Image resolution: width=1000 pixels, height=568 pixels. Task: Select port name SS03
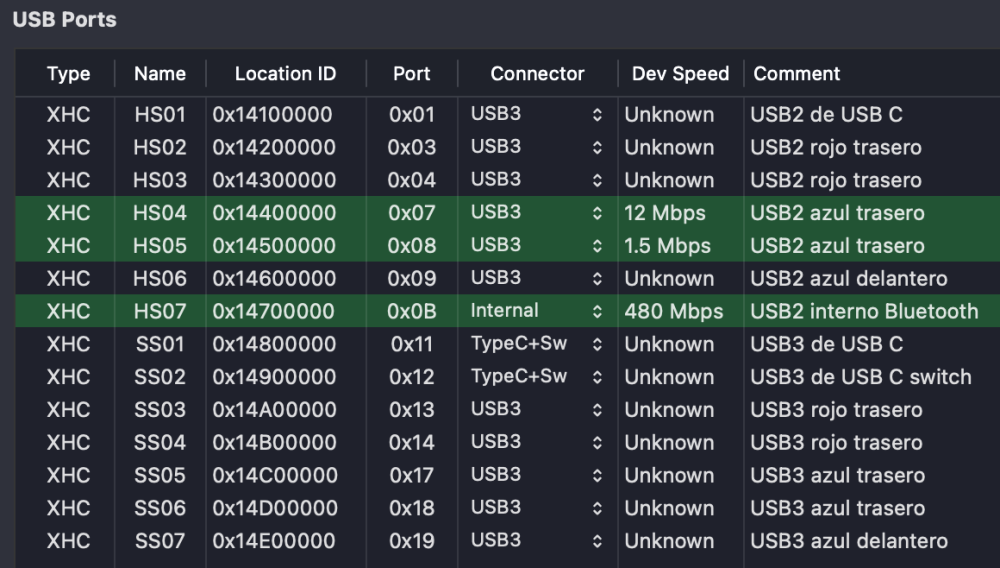click(x=160, y=410)
